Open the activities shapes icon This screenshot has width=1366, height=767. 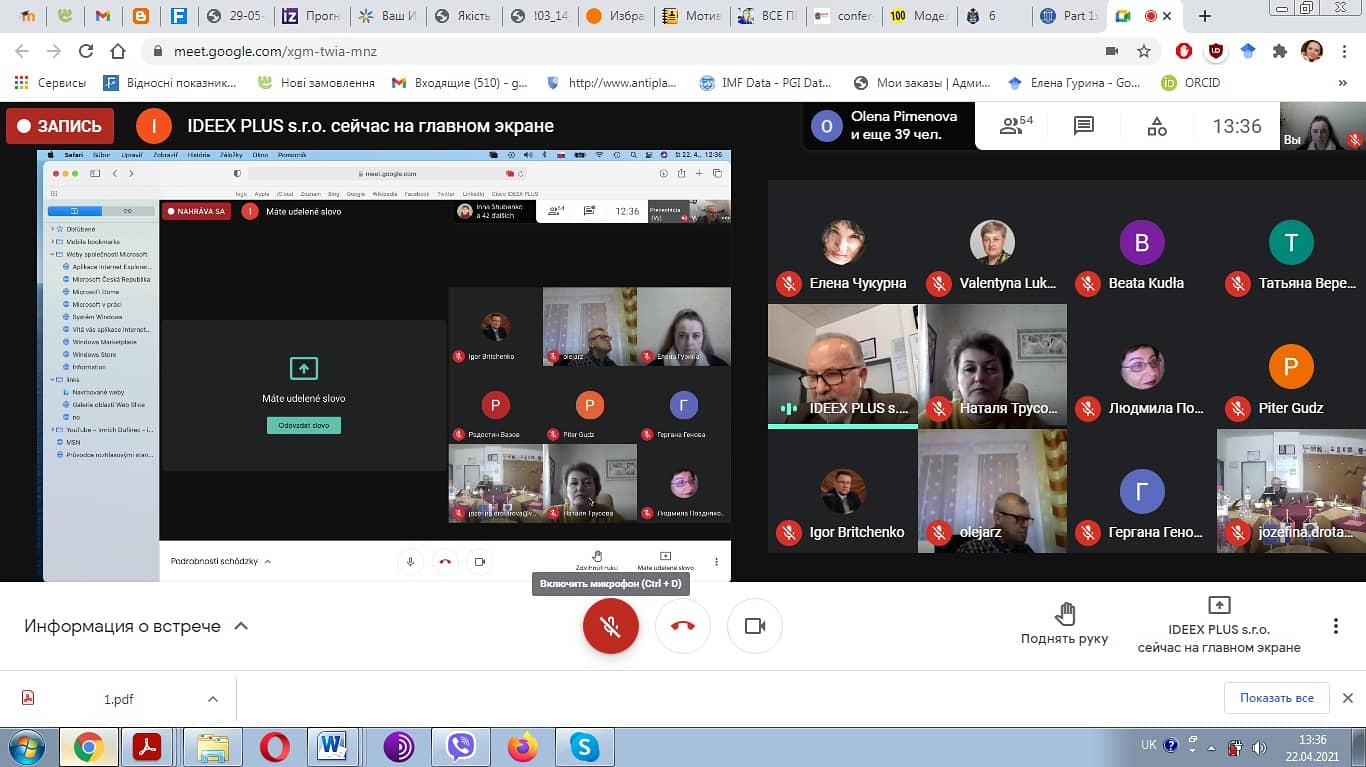[x=1157, y=126]
